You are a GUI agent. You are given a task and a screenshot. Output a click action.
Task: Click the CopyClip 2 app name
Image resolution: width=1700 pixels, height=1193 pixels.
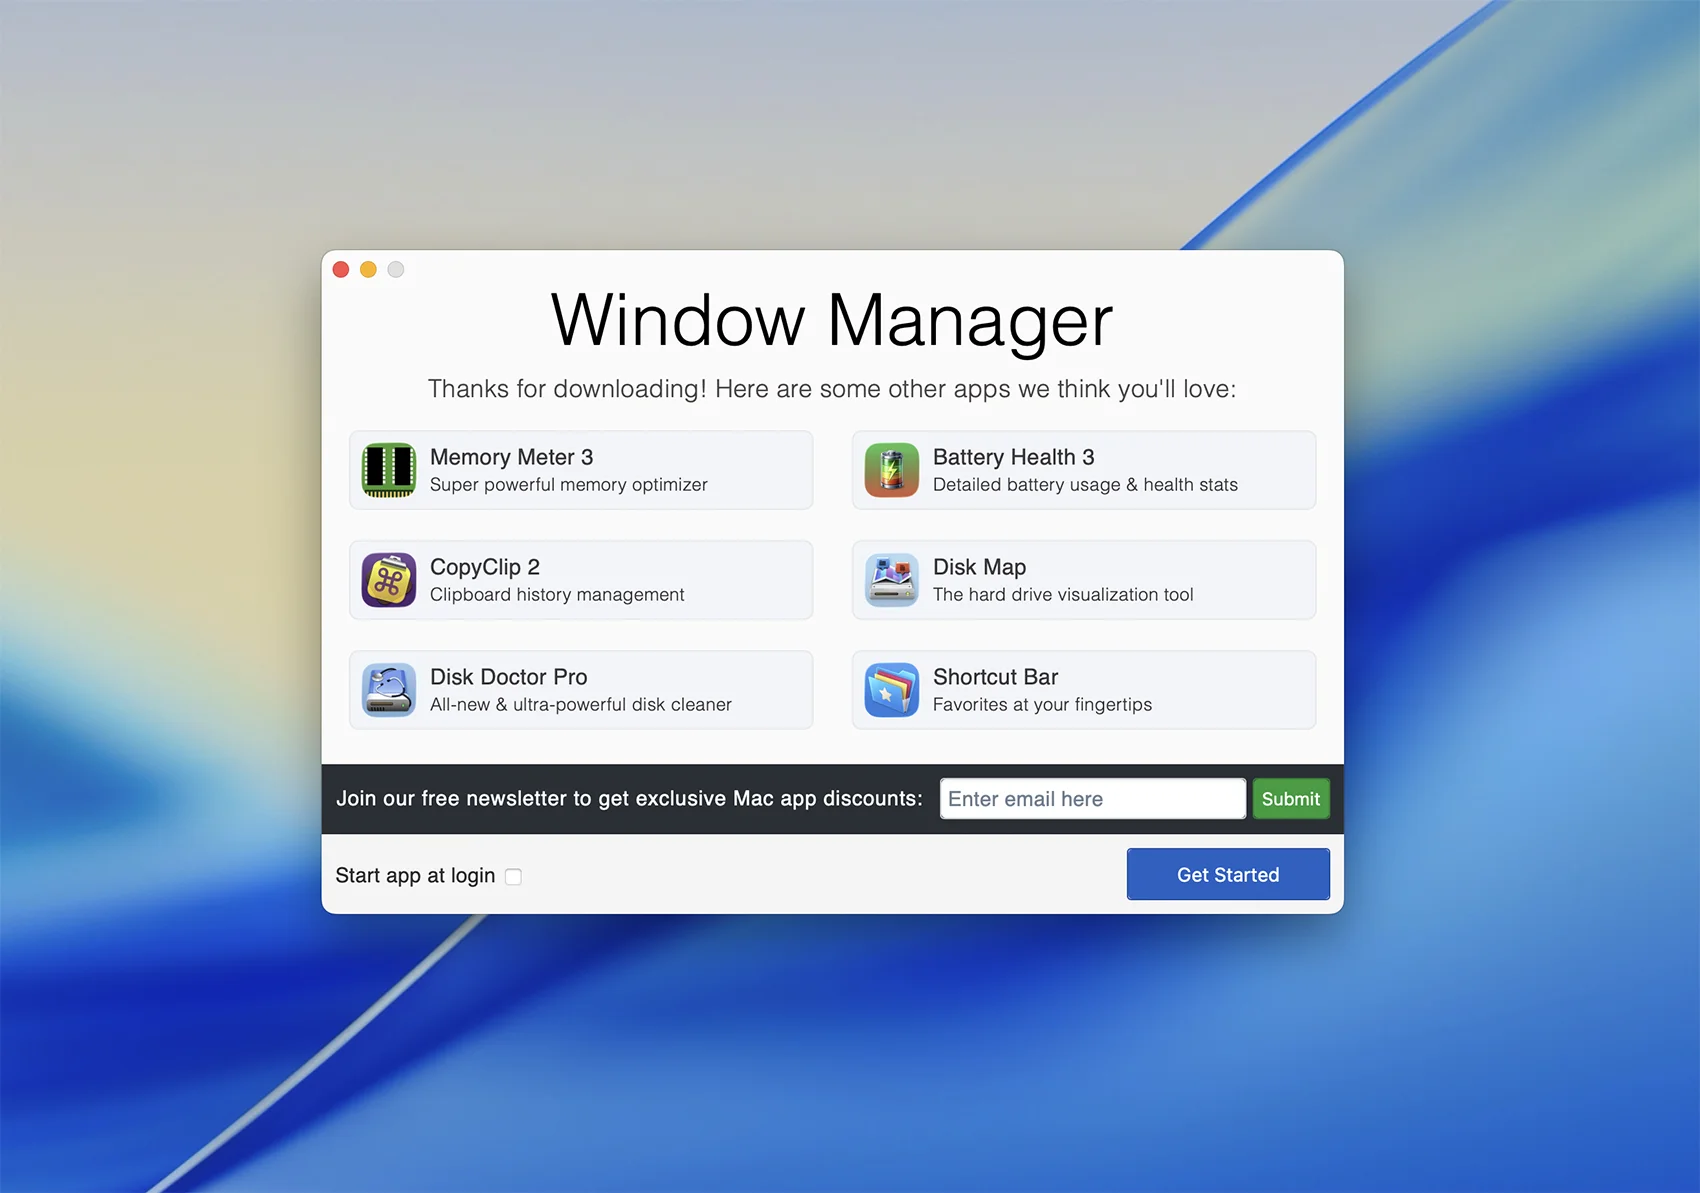tap(485, 567)
